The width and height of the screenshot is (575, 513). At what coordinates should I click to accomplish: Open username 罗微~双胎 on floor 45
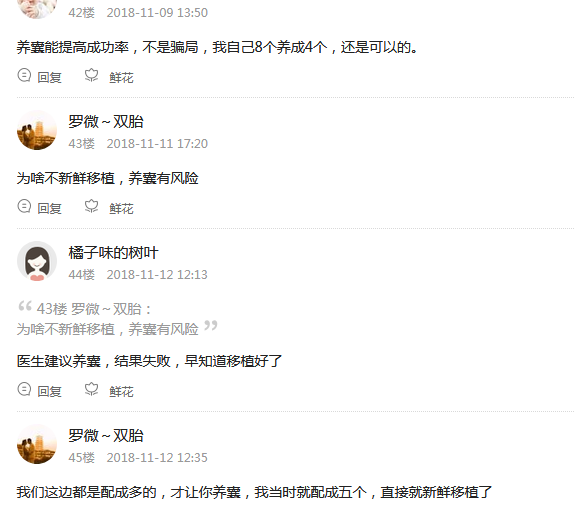[x=106, y=436]
